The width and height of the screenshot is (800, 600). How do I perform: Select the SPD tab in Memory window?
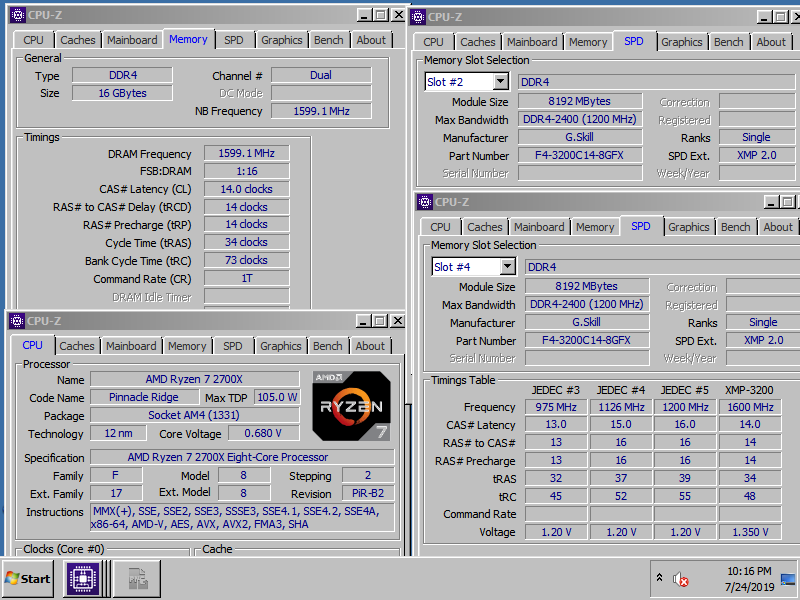coord(234,40)
